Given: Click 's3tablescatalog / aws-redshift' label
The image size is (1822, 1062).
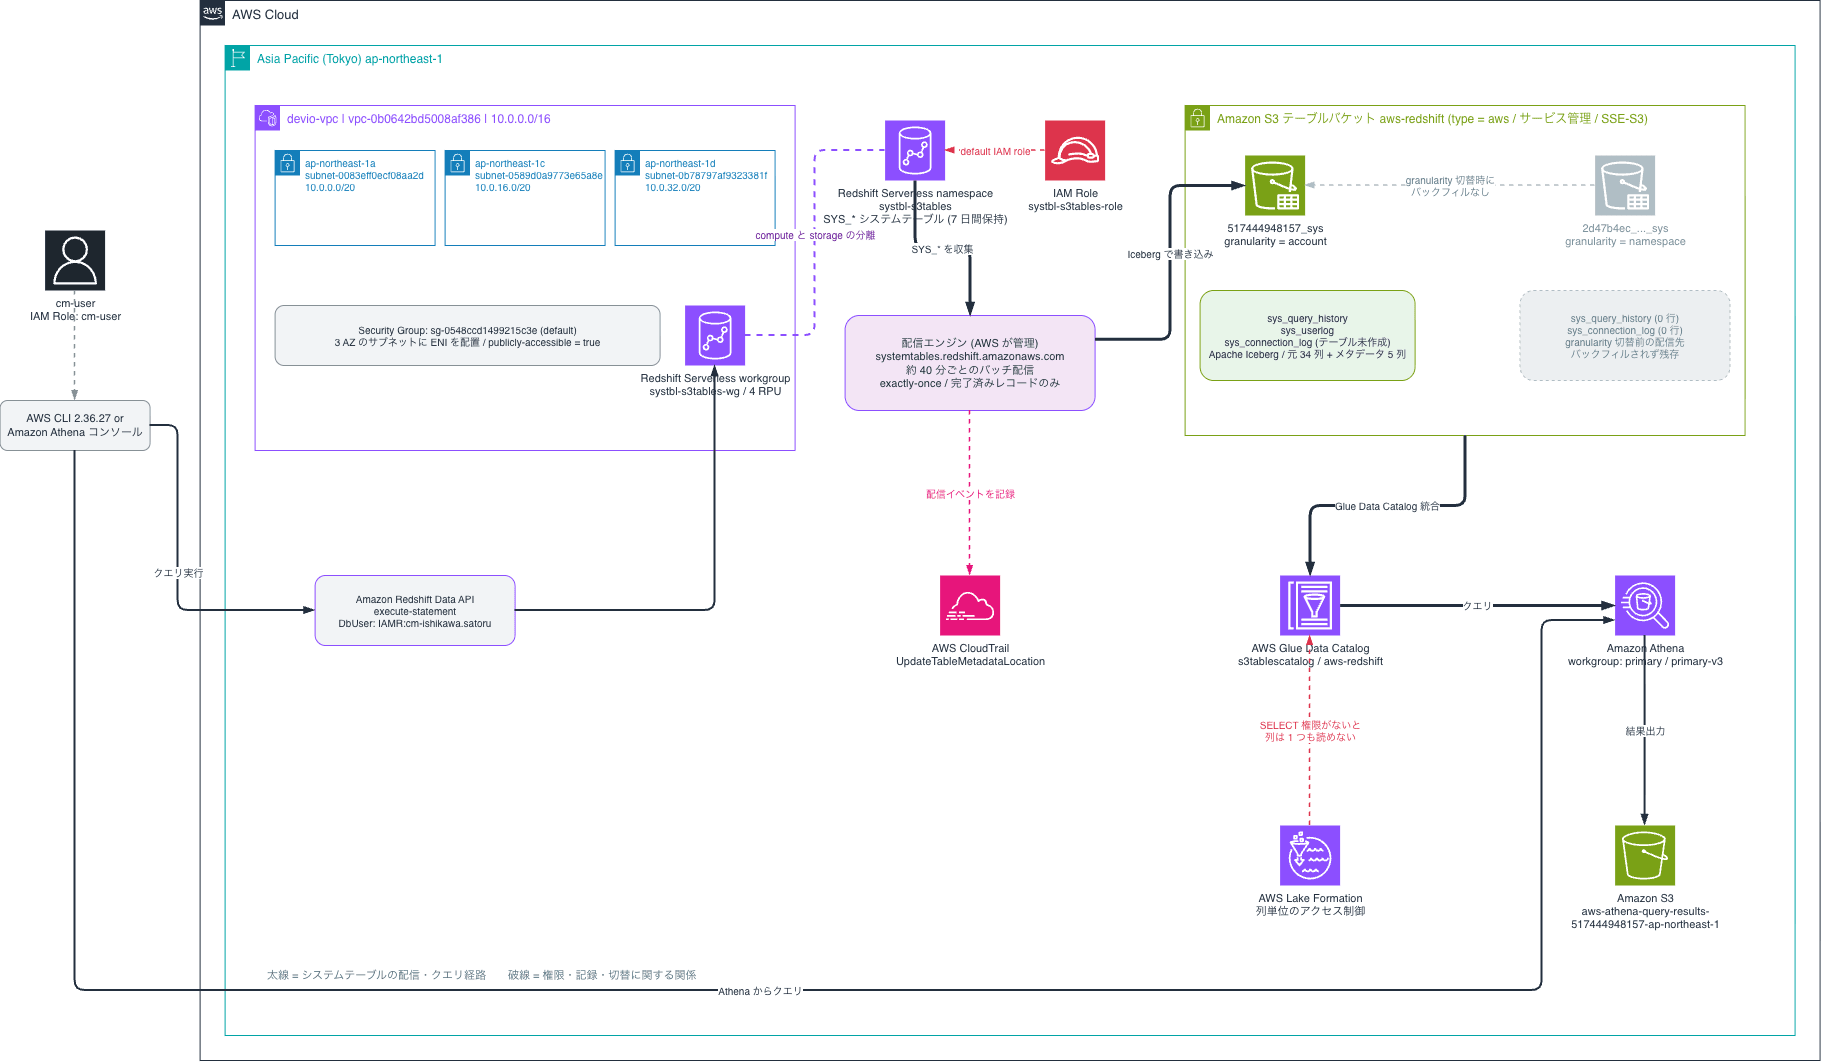Looking at the screenshot, I should point(1310,661).
